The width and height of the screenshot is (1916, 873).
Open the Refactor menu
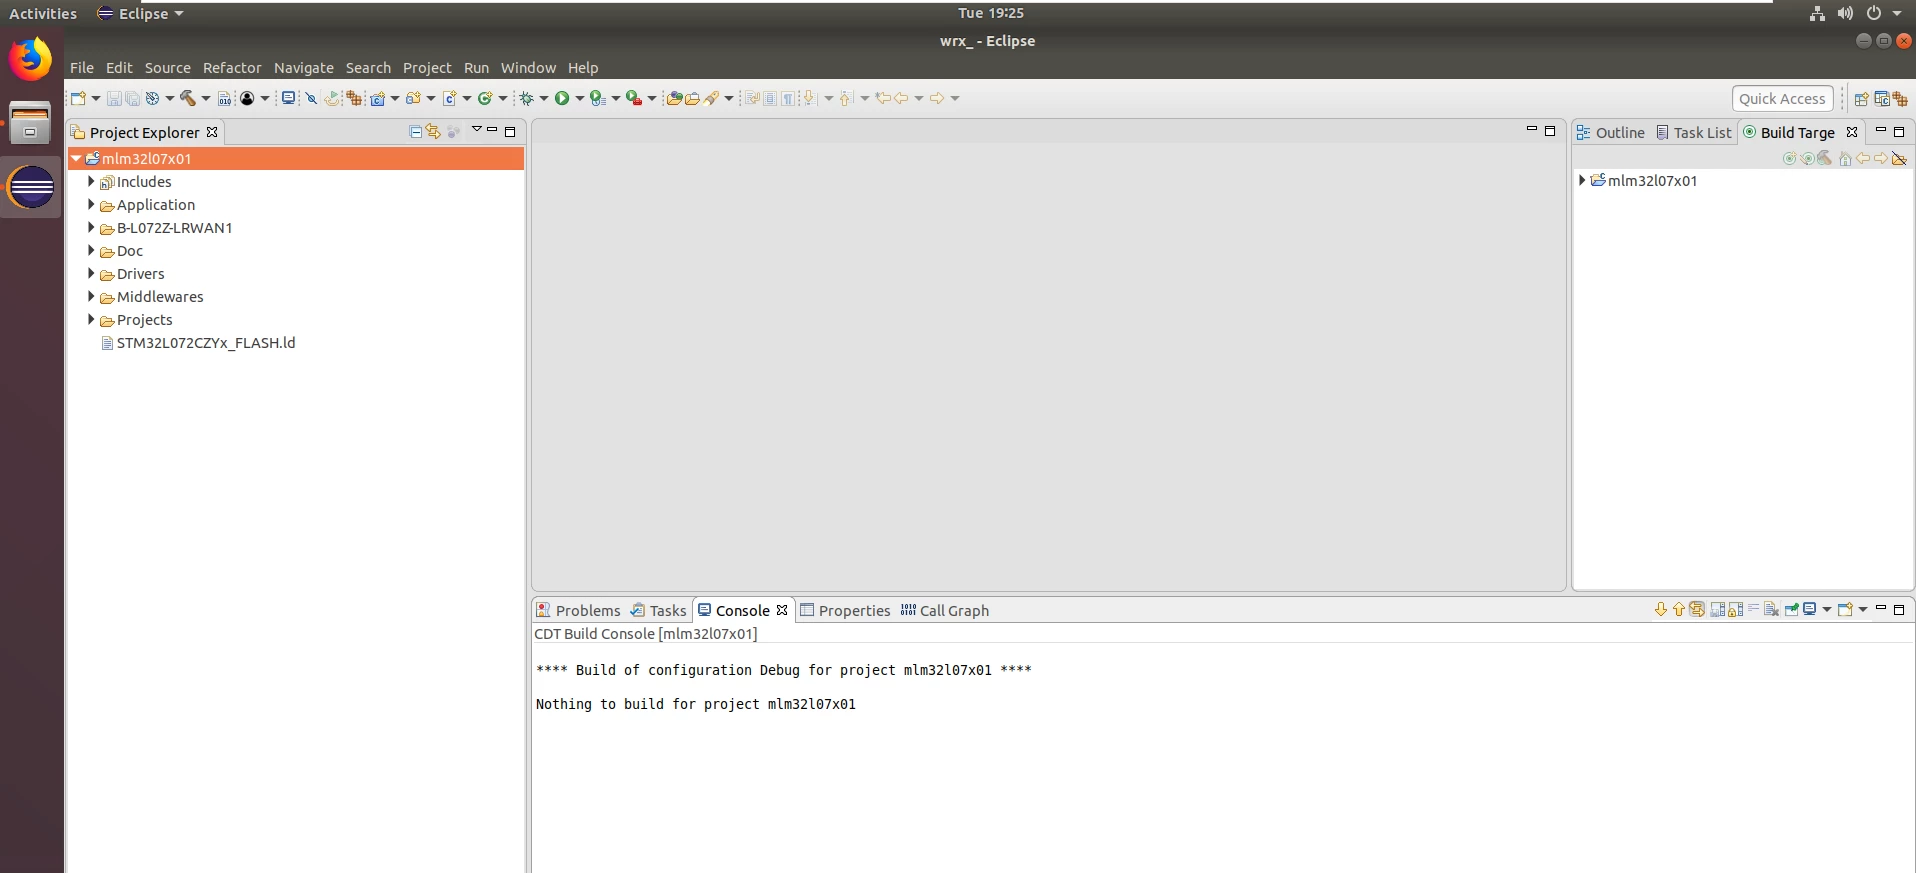point(232,68)
